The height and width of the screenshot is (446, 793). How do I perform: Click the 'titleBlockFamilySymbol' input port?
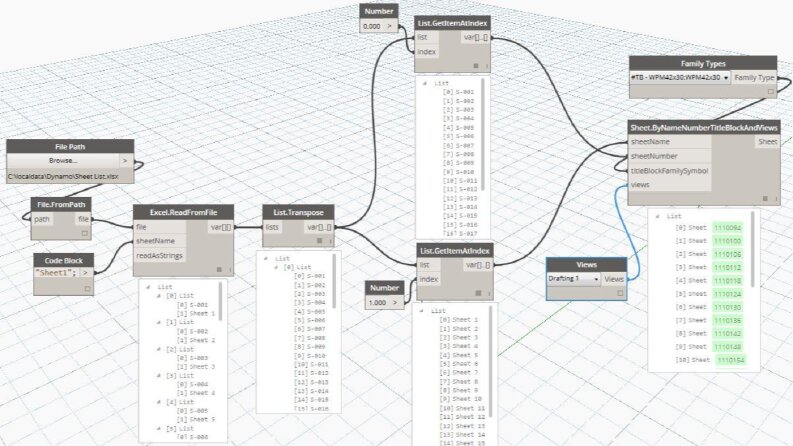(x=669, y=170)
